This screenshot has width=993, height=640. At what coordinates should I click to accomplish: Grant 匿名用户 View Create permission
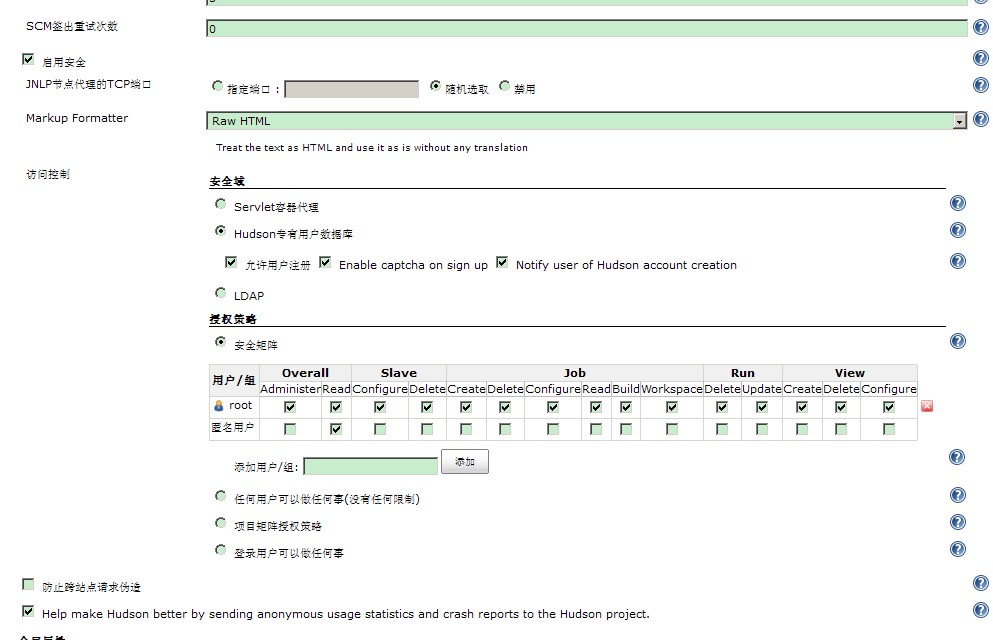click(802, 429)
